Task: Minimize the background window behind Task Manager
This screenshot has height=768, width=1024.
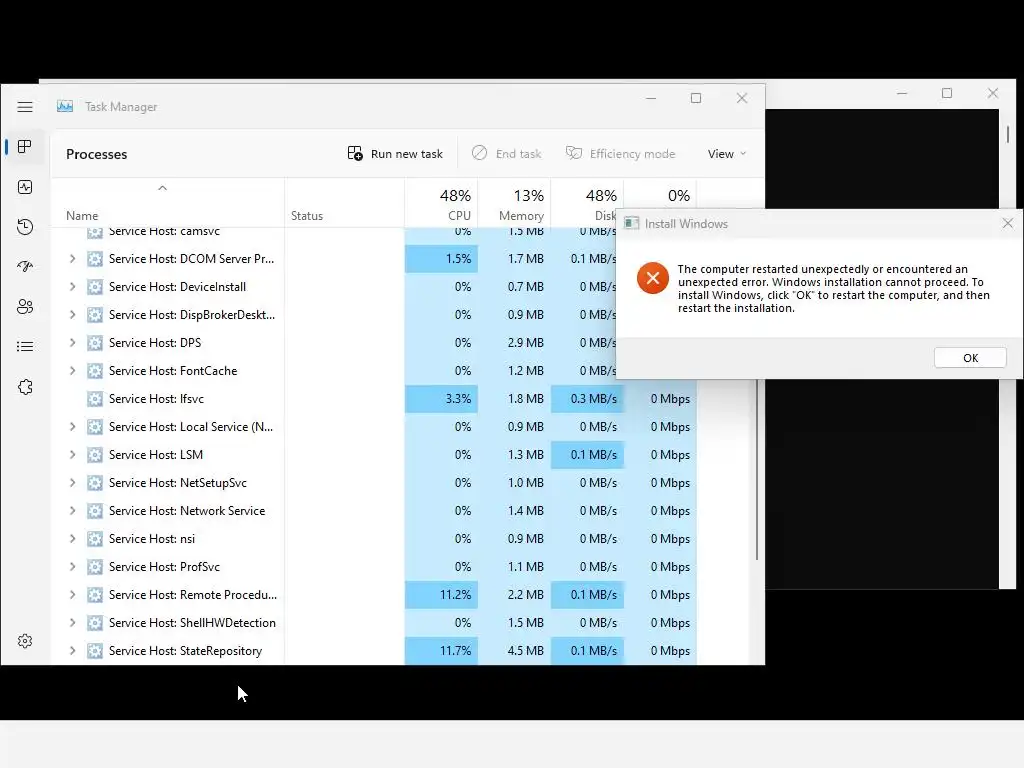Action: [x=902, y=93]
